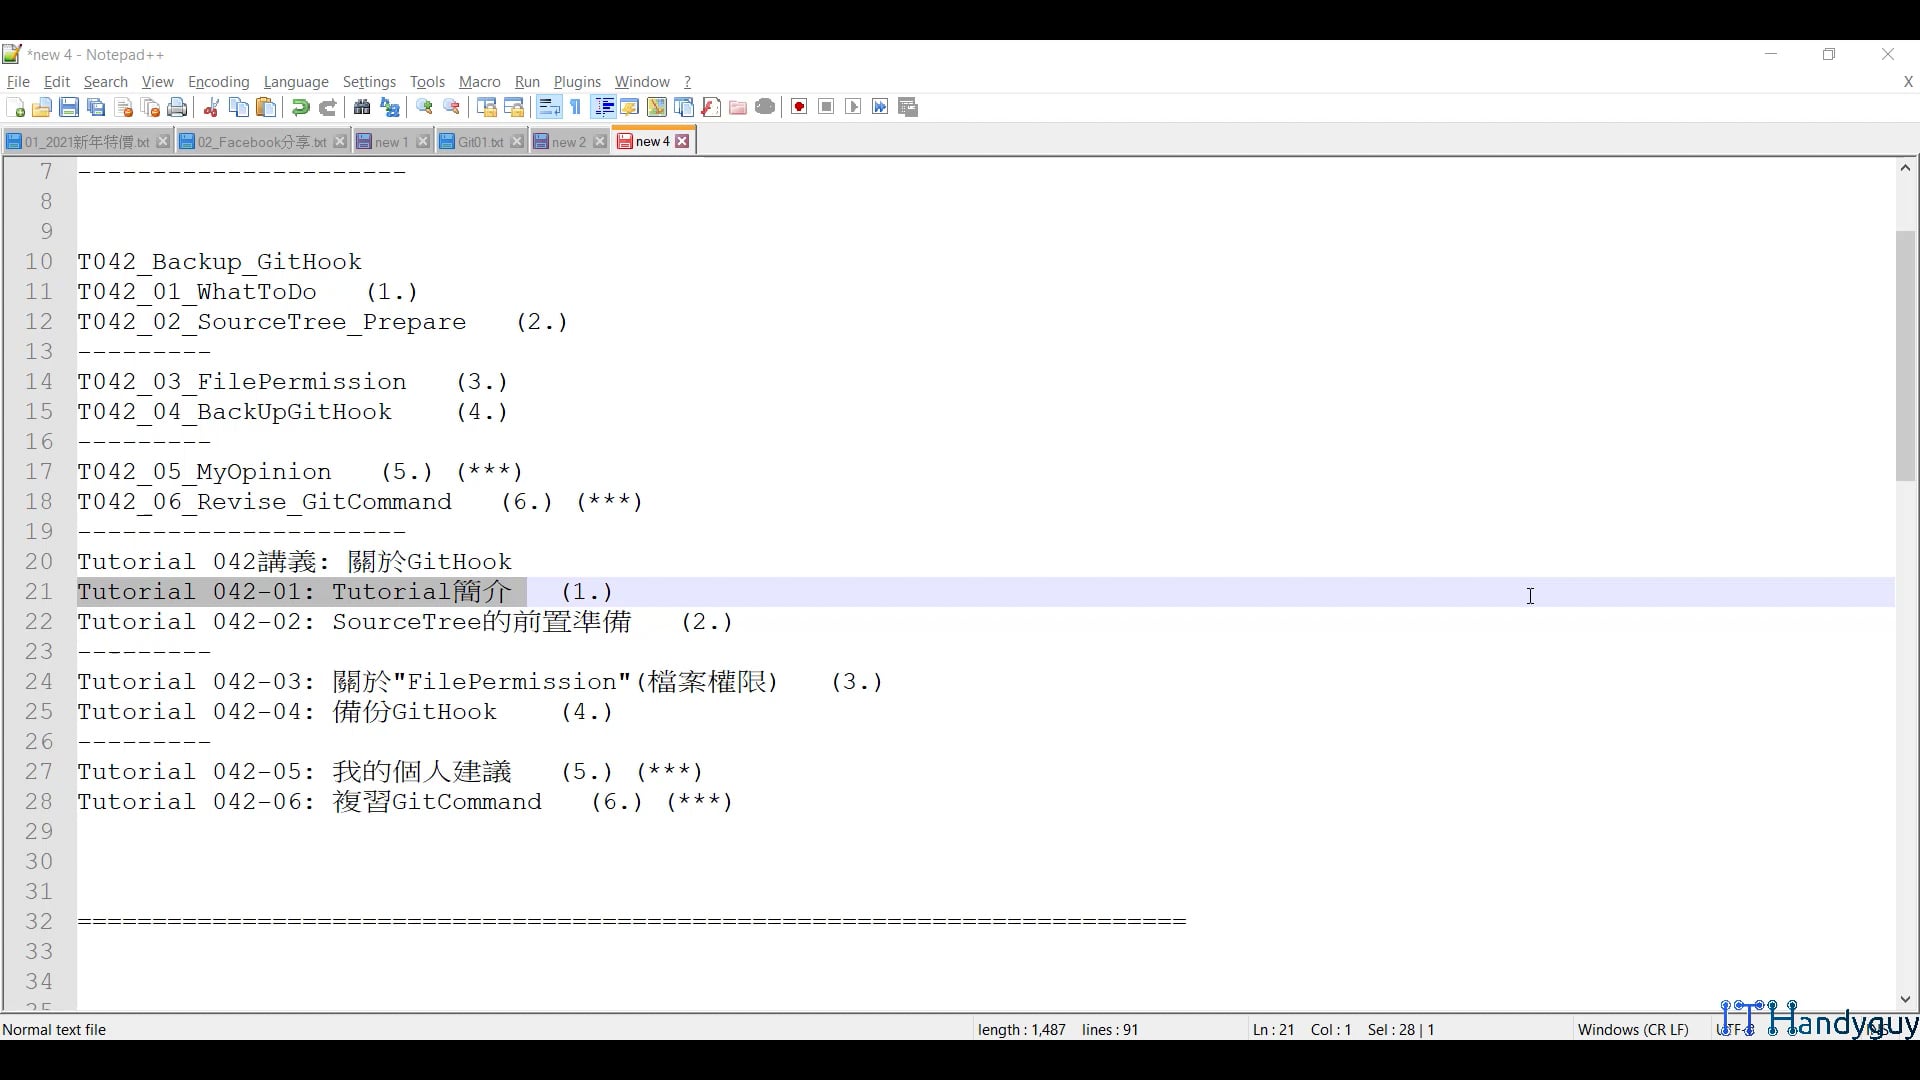Open the Language menu
The width and height of the screenshot is (1920, 1080).
(296, 82)
